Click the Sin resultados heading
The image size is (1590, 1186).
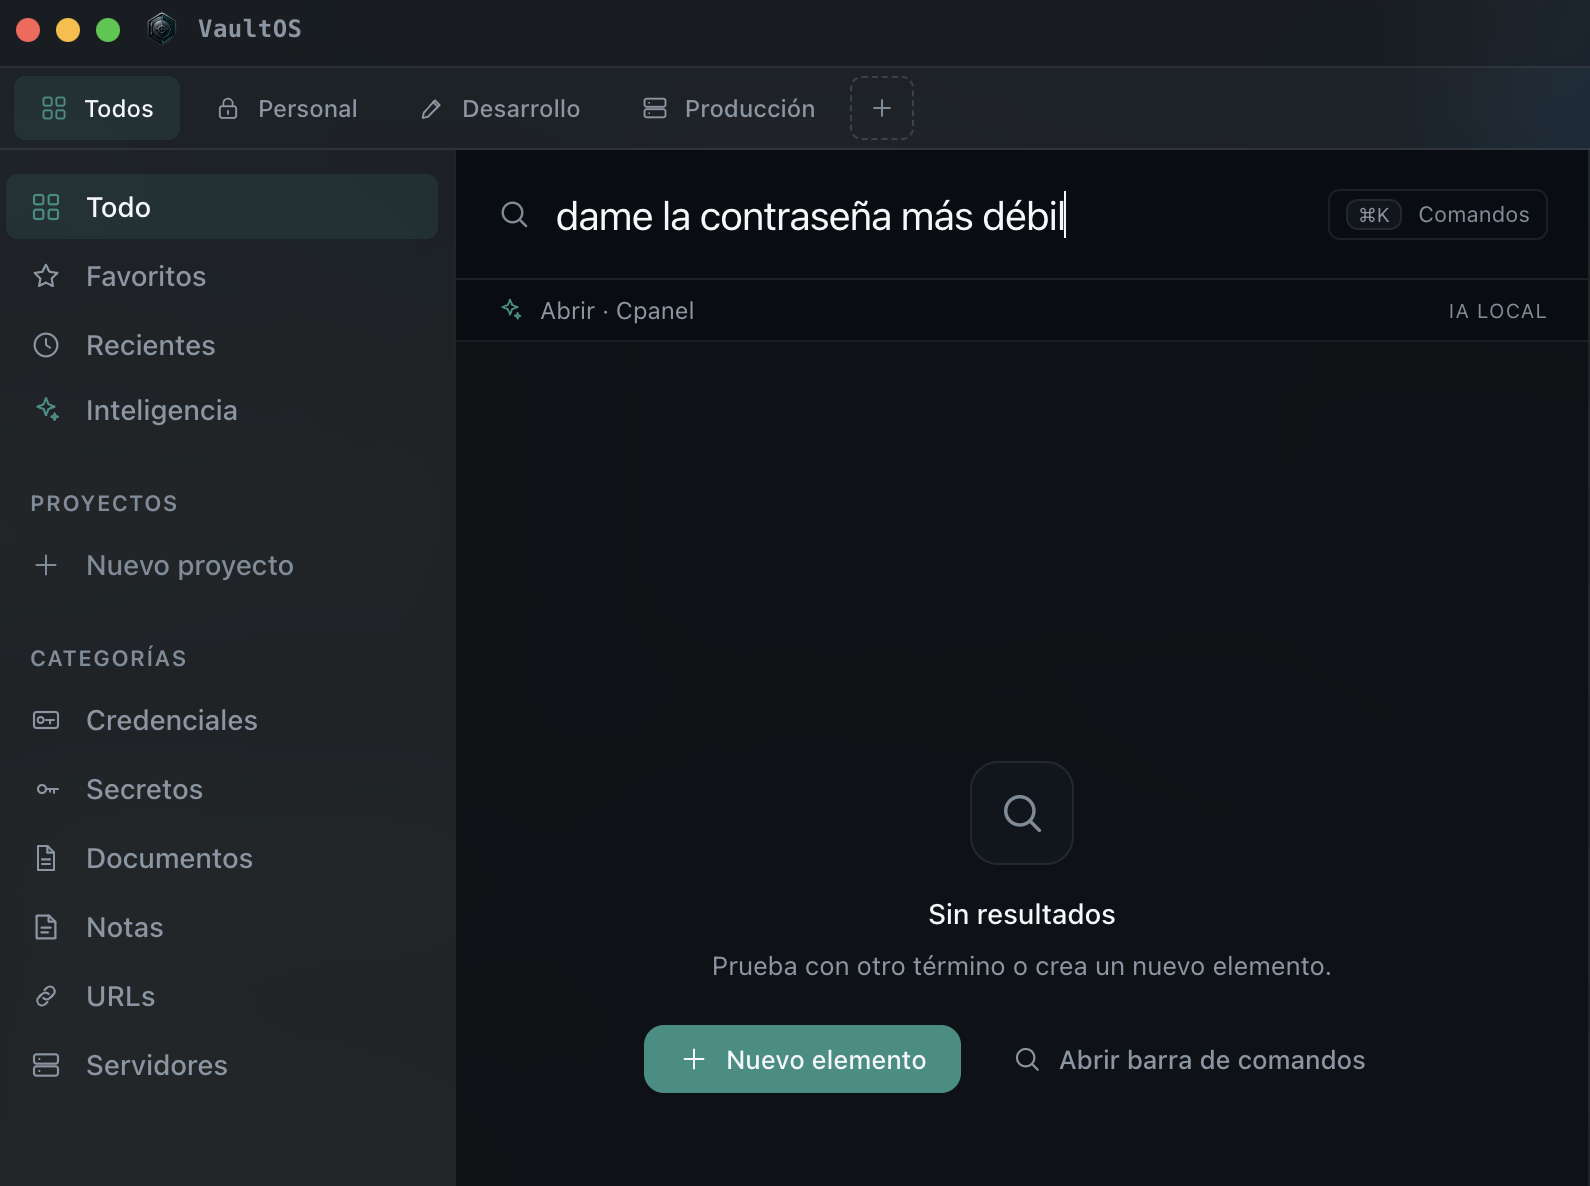[x=1022, y=914]
